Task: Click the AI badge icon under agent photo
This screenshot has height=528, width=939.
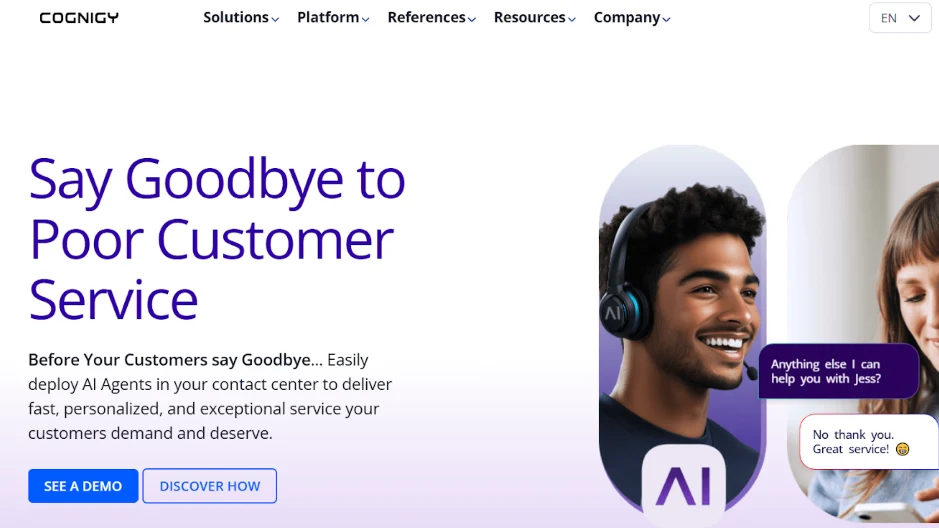Action: coord(683,482)
